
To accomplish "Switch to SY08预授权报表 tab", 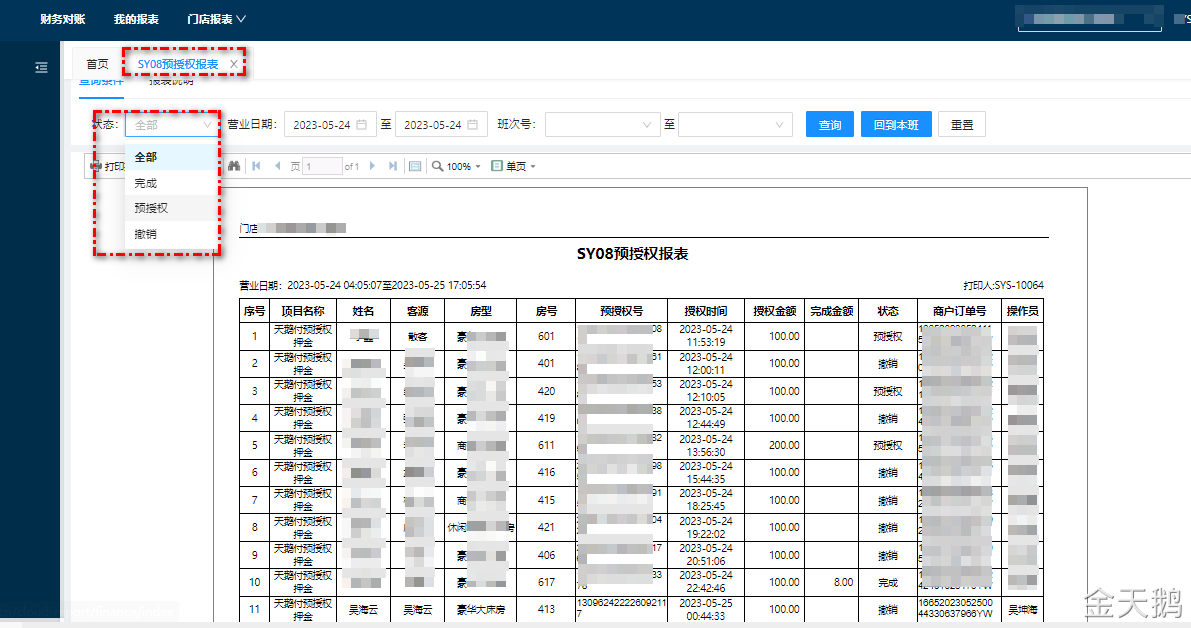I will point(178,65).
